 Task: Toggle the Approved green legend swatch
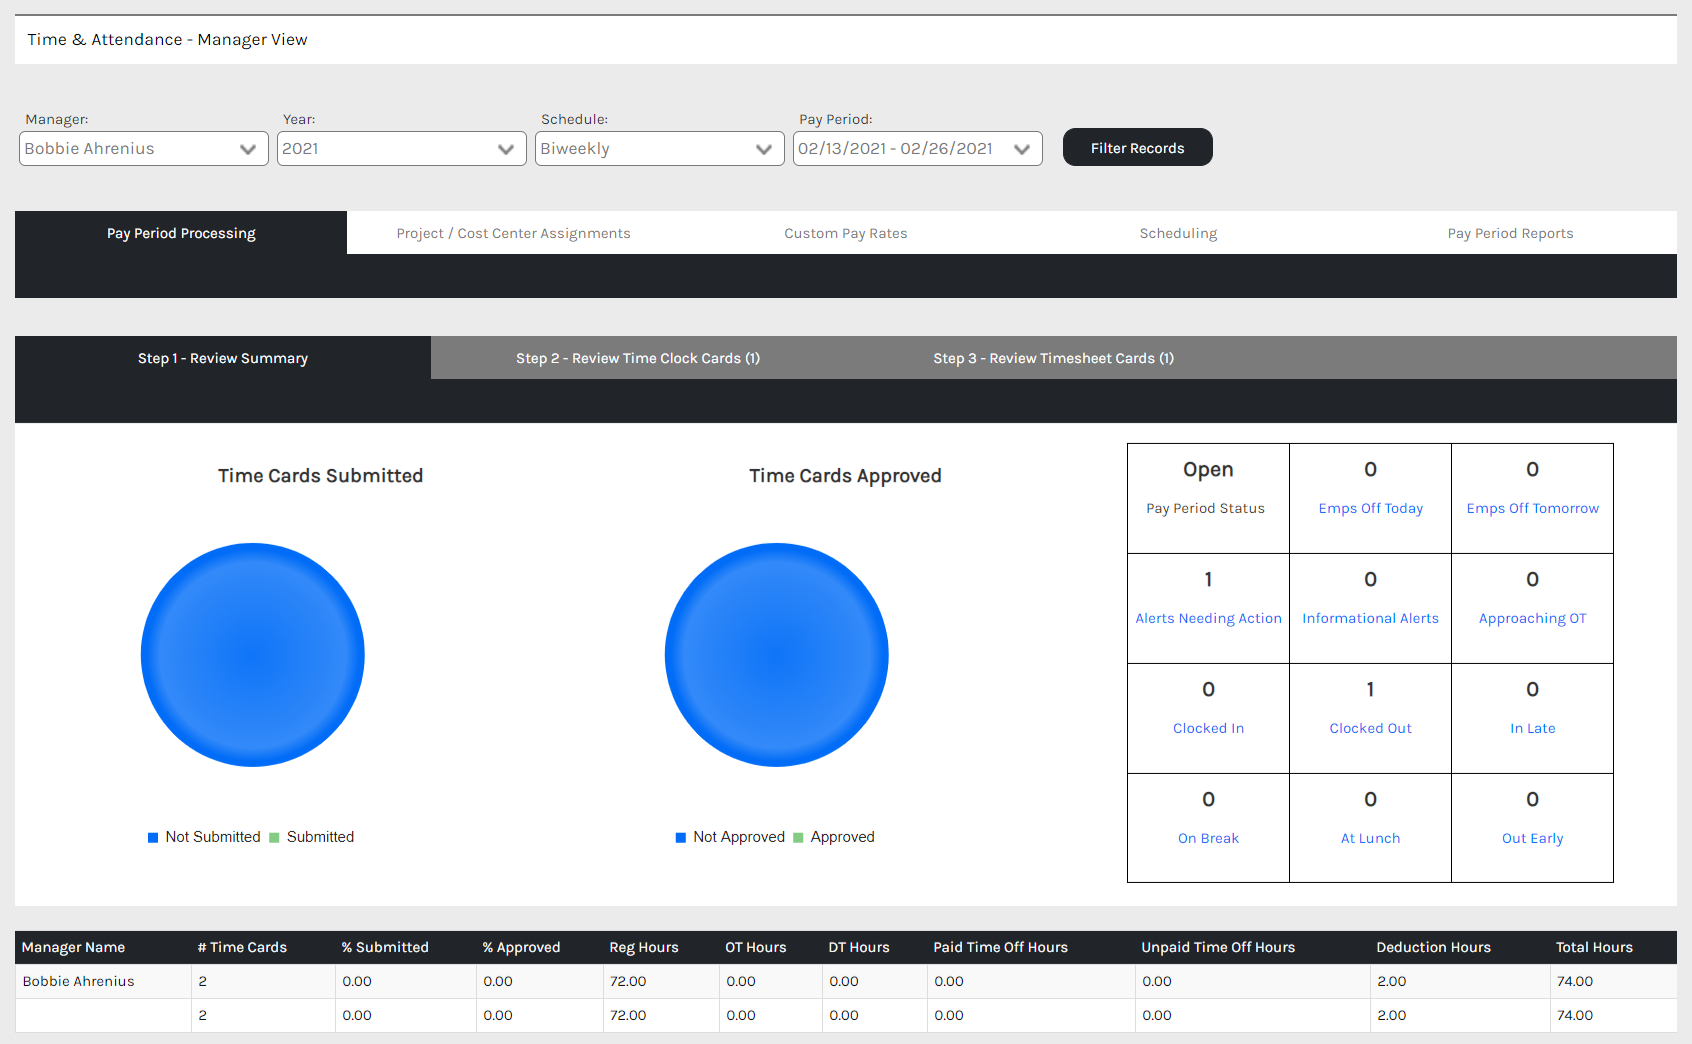click(x=798, y=838)
